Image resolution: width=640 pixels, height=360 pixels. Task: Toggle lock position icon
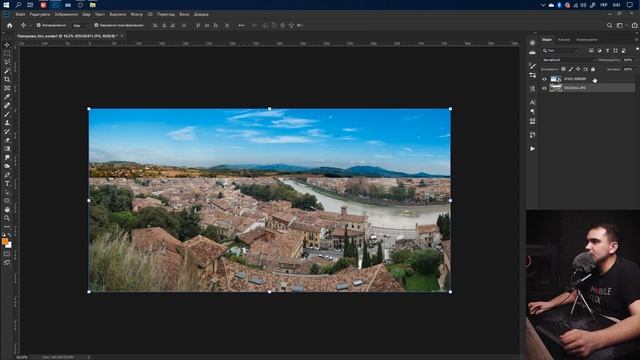(x=578, y=69)
